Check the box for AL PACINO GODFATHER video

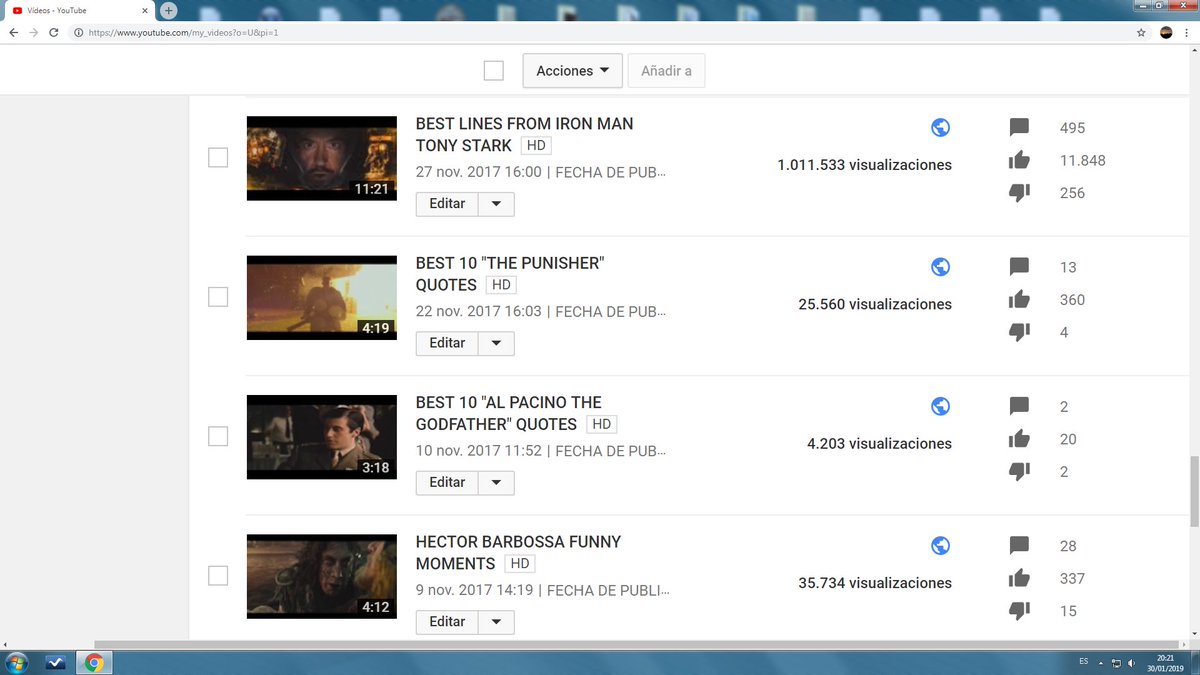click(218, 436)
